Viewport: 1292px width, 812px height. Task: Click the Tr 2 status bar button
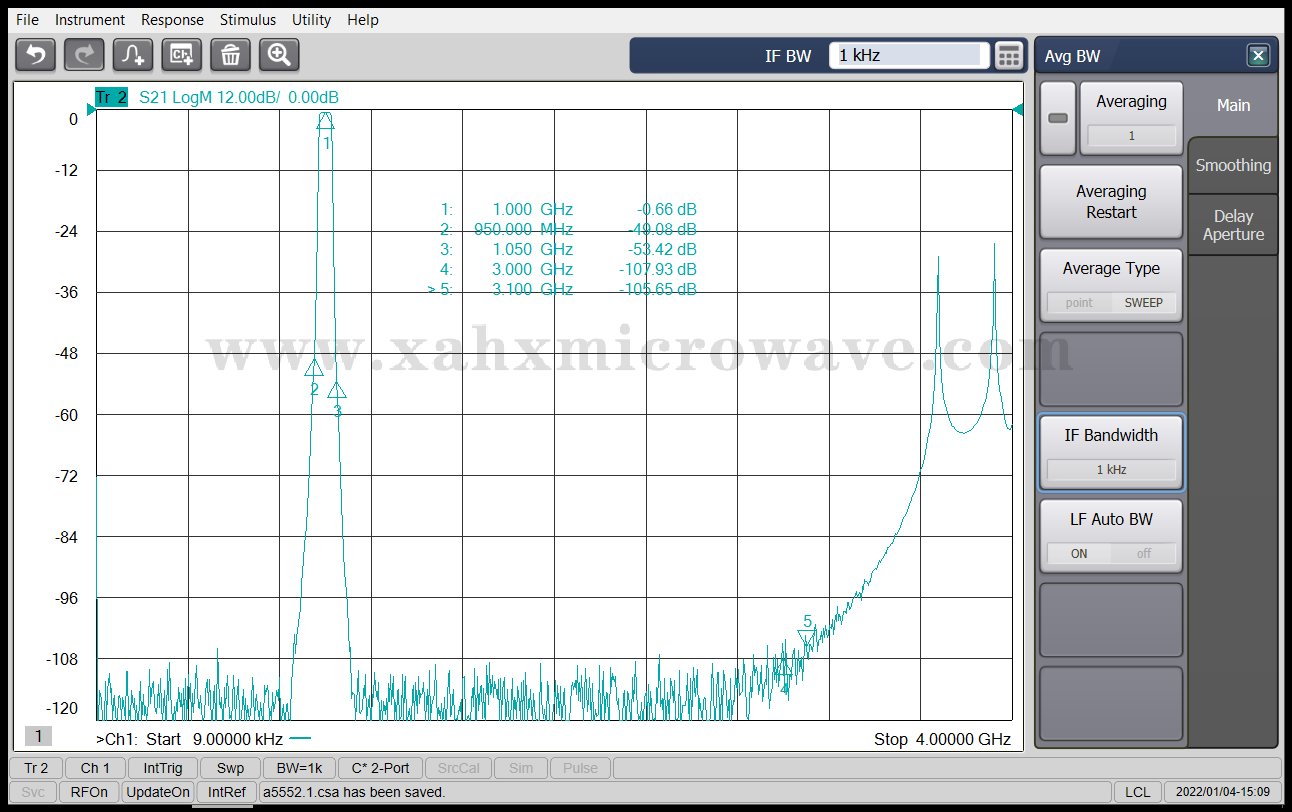coord(36,768)
